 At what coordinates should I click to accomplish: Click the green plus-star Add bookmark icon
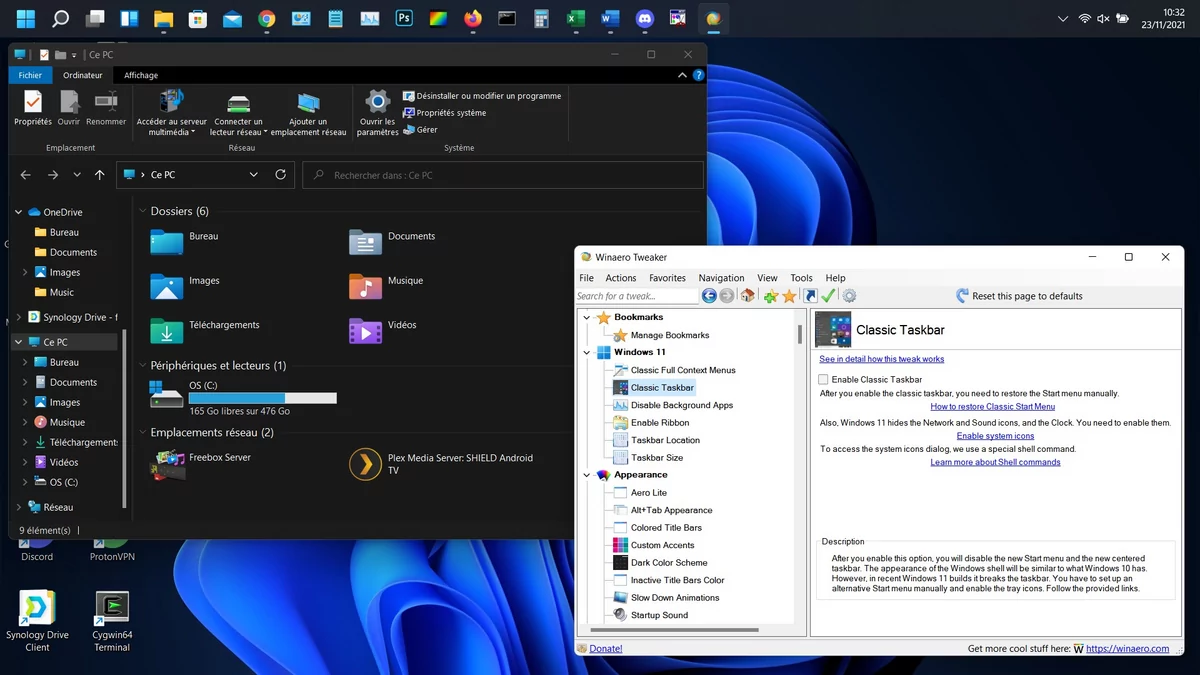770,296
